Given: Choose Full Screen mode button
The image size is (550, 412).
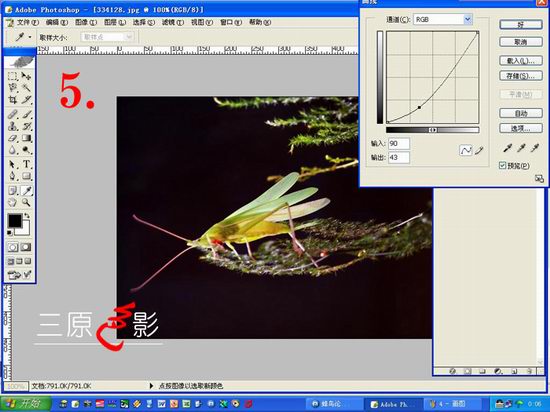Looking at the screenshot, I should (x=28, y=262).
